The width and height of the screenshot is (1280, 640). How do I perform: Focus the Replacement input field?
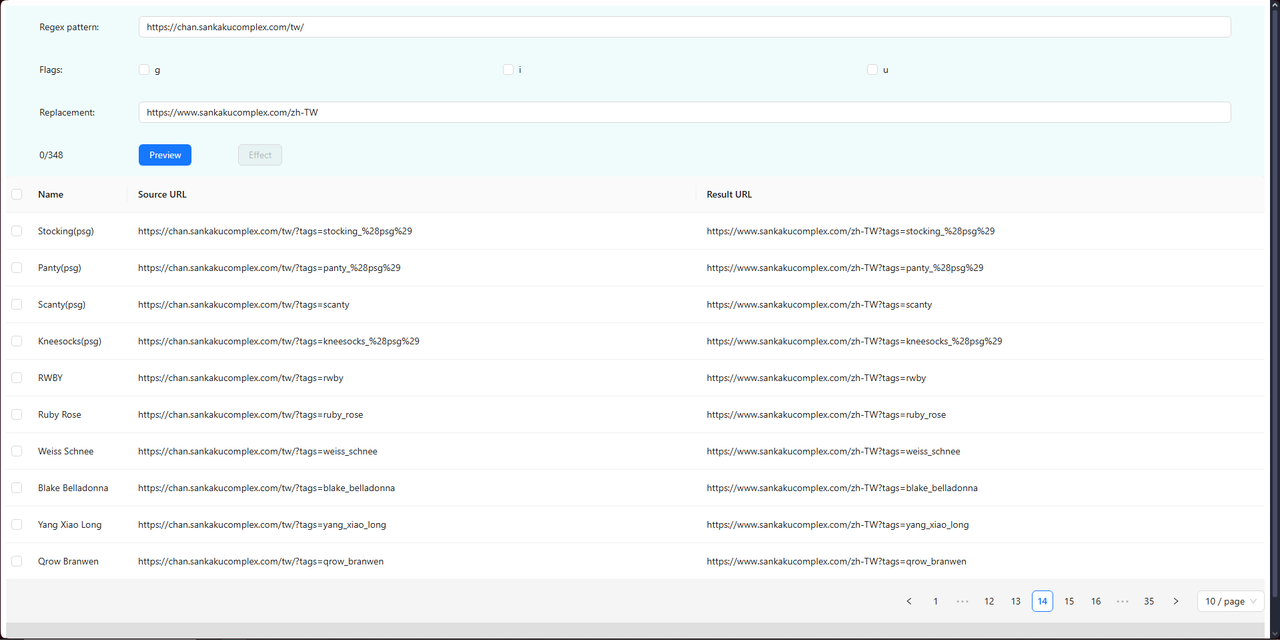pos(685,112)
